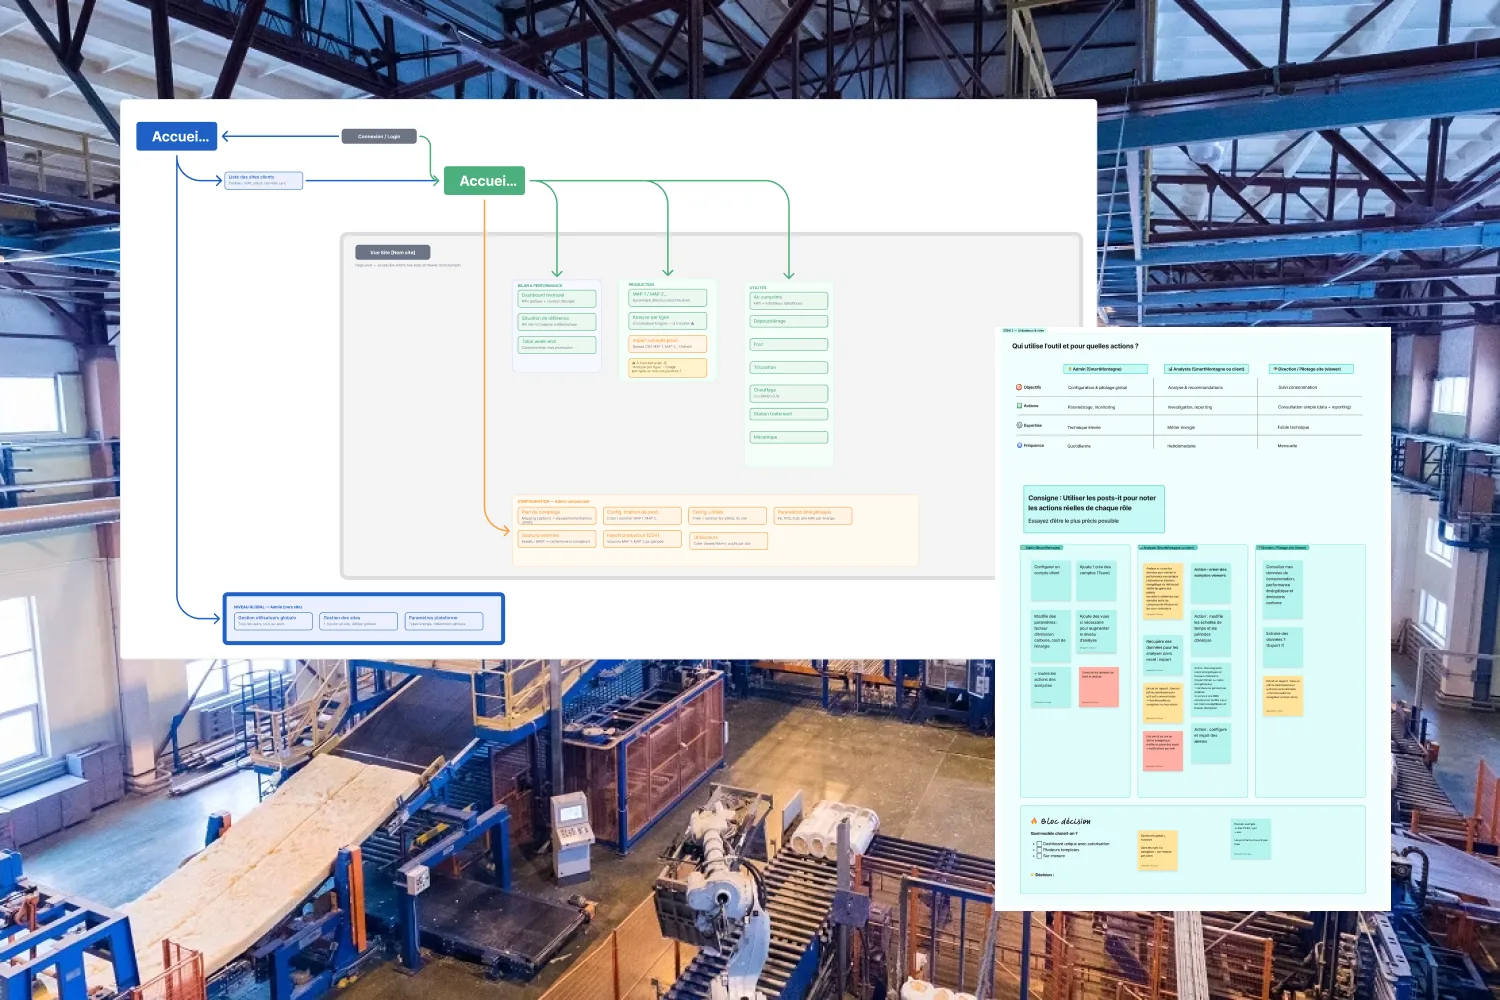The height and width of the screenshot is (1000, 1500).
Task: Click the Vue Site [Nom site] label
Action: click(x=393, y=252)
